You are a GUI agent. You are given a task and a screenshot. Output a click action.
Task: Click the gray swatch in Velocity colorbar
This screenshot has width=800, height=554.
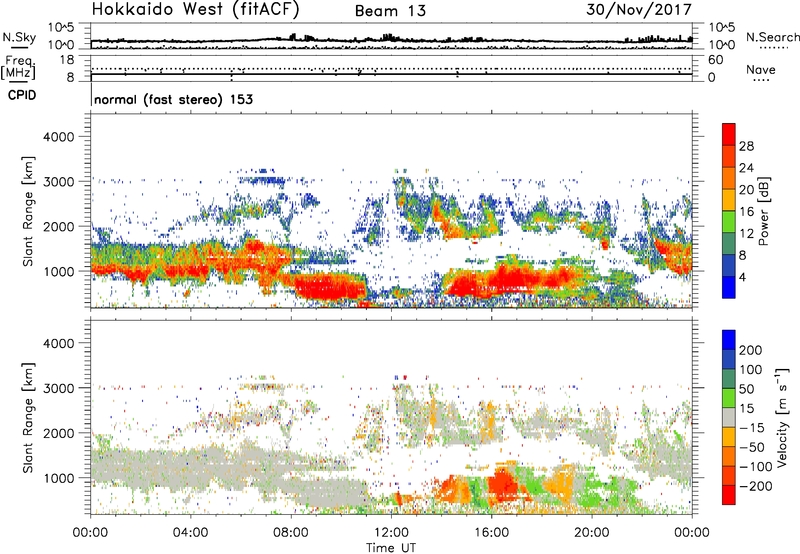pyautogui.click(x=729, y=417)
